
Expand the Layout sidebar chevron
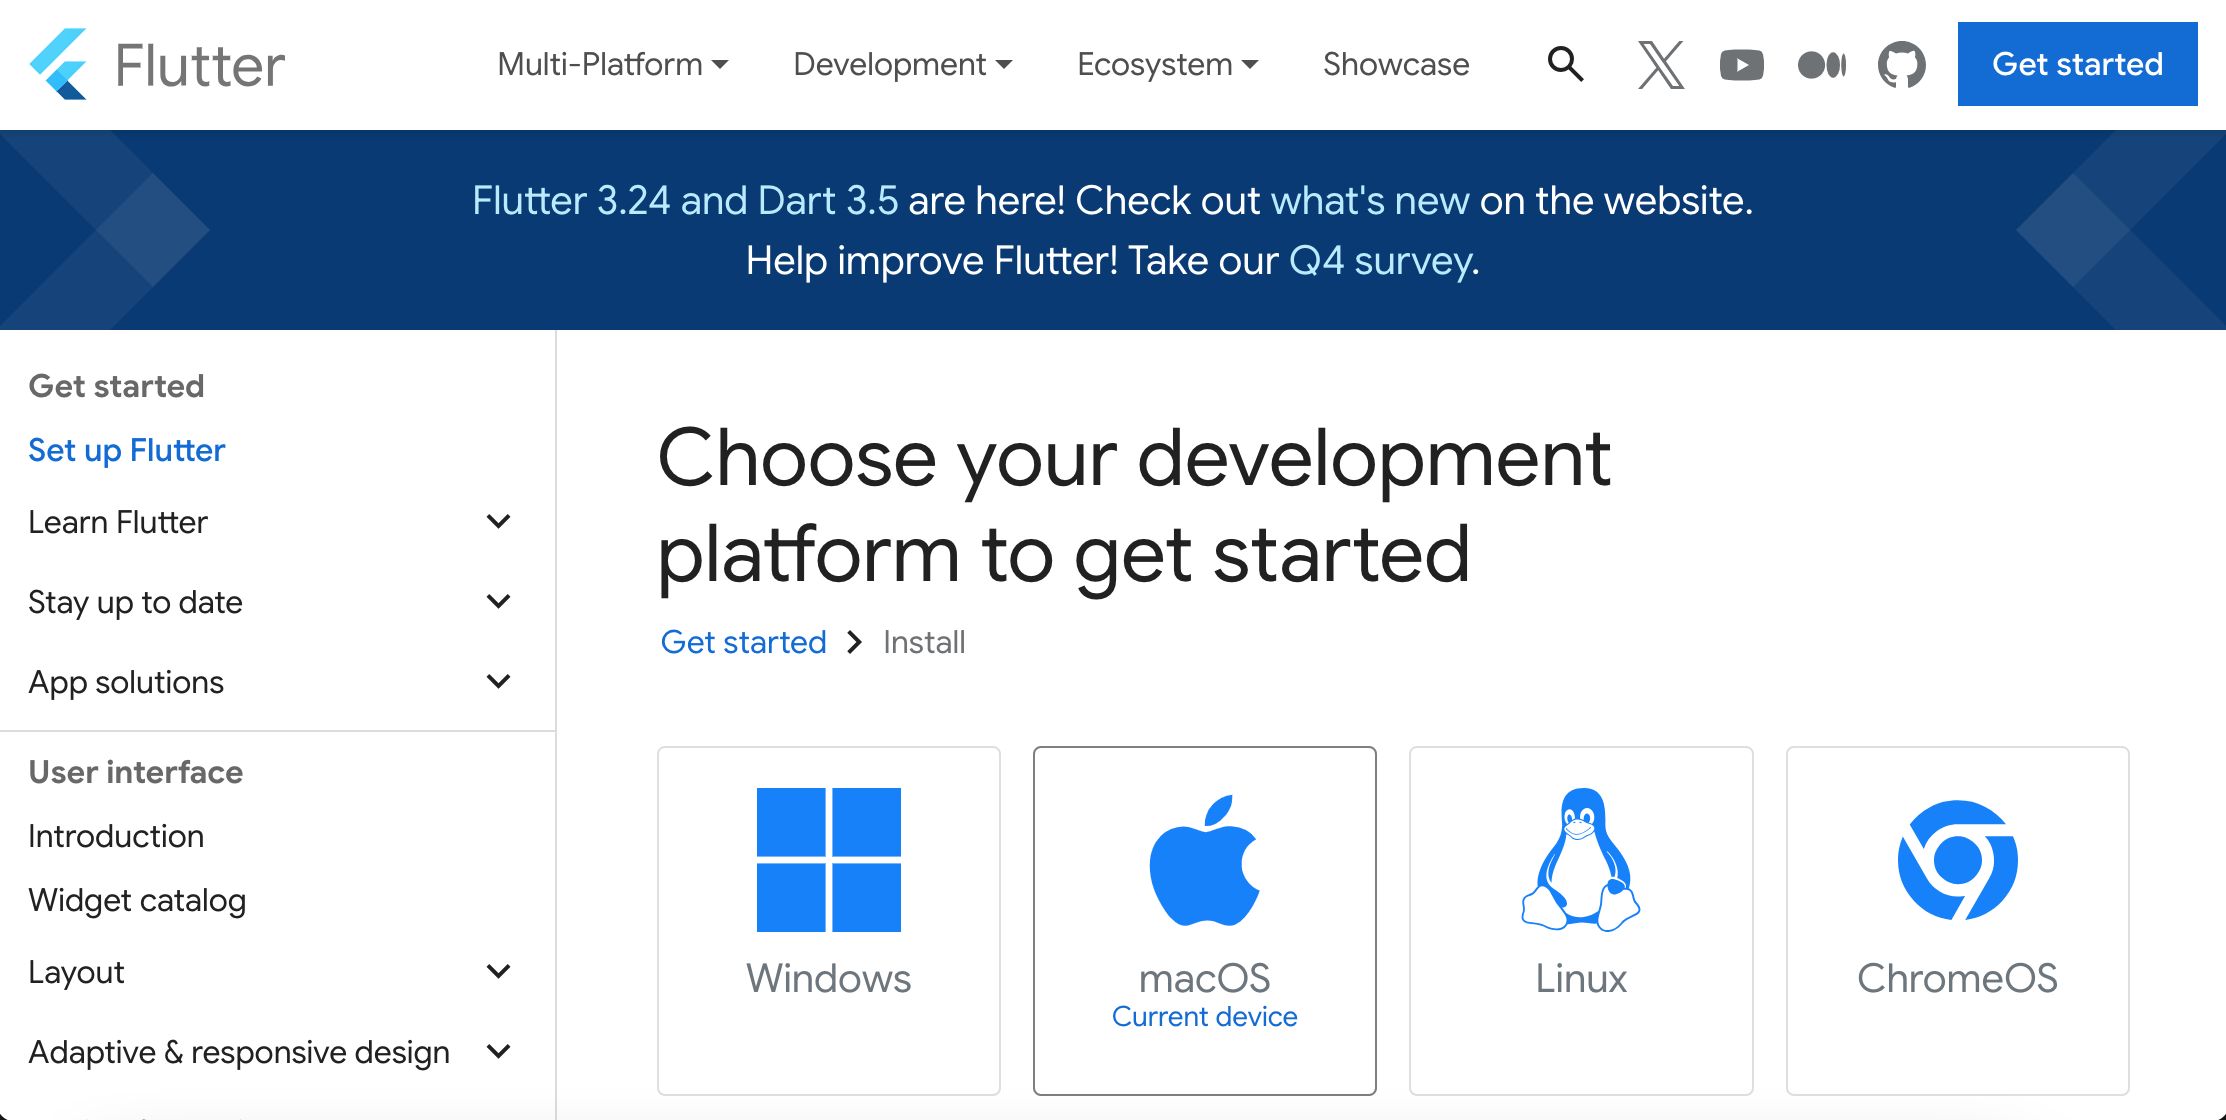coord(498,972)
